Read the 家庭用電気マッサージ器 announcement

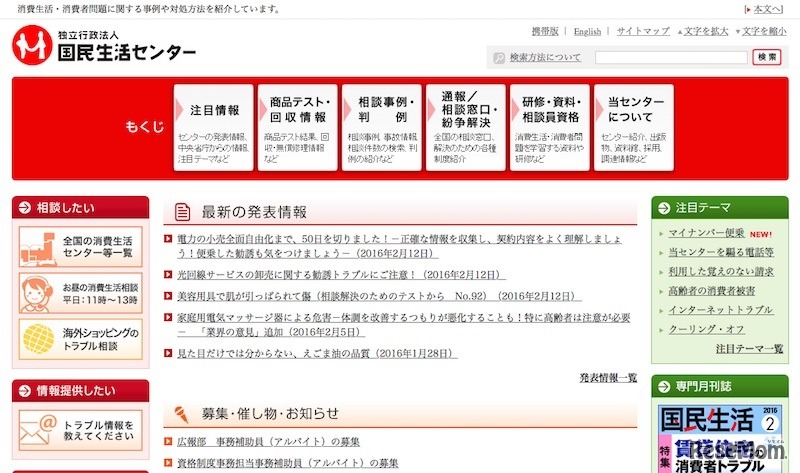click(404, 325)
